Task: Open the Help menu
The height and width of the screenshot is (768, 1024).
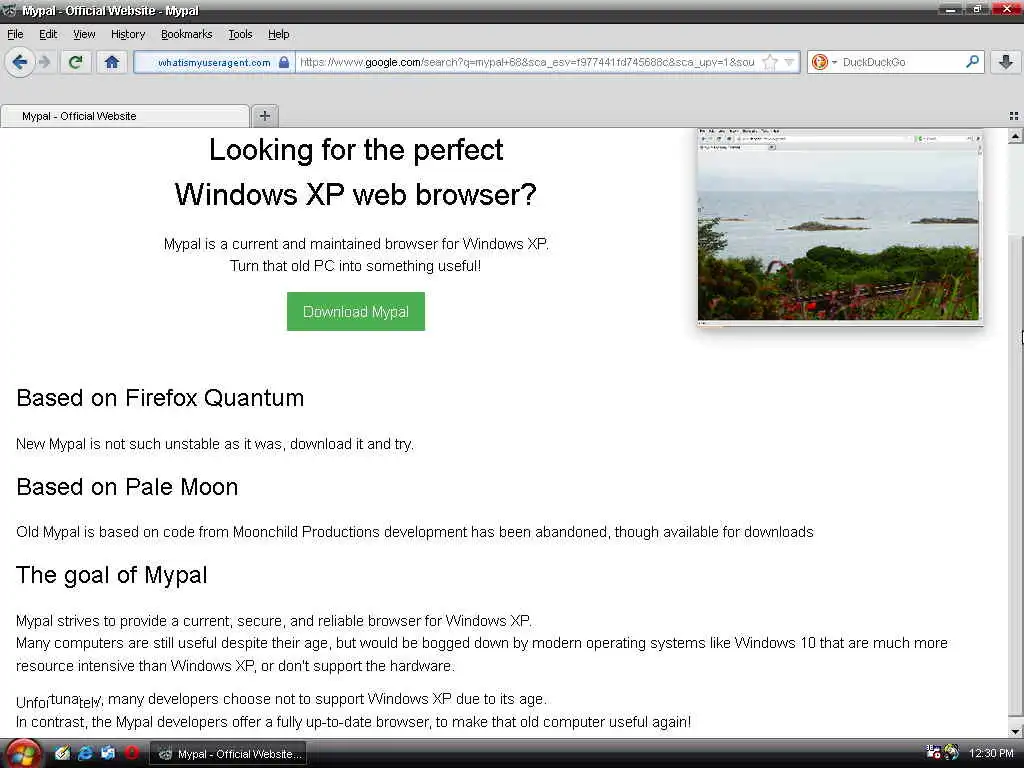Action: point(278,34)
